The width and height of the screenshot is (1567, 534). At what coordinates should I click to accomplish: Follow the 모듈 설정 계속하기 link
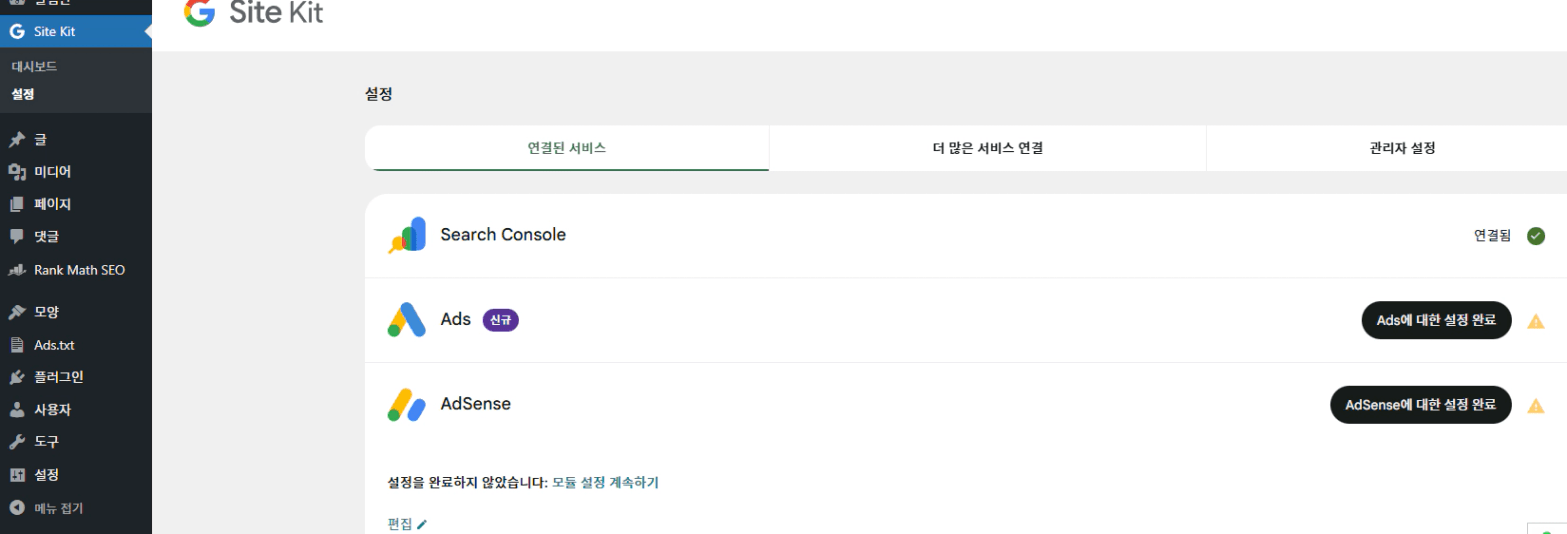[x=605, y=482]
